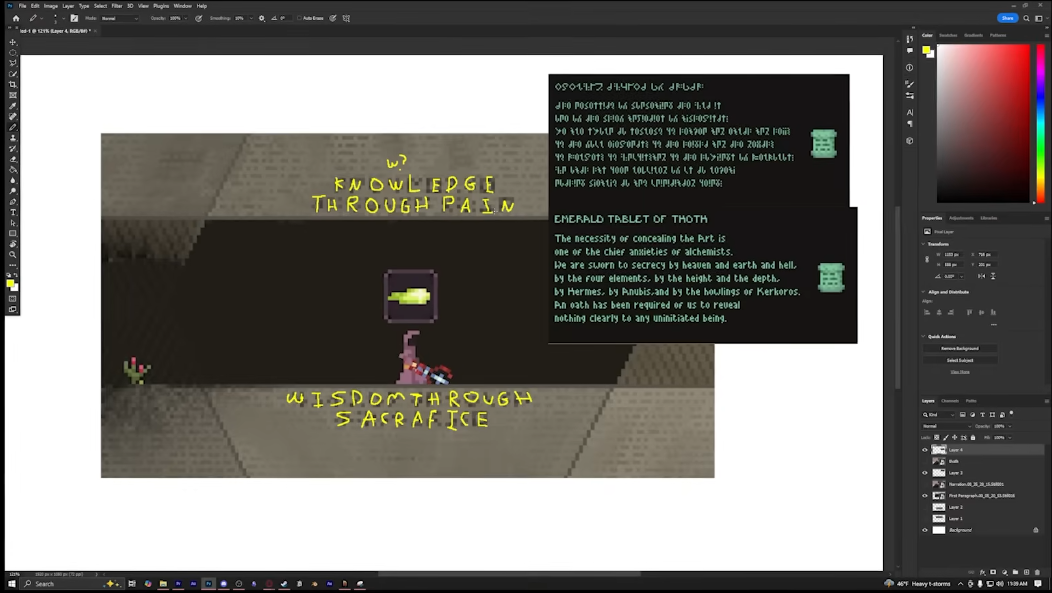This screenshot has width=1052, height=593.
Task: Click the Remove Background button
Action: pyautogui.click(x=959, y=348)
